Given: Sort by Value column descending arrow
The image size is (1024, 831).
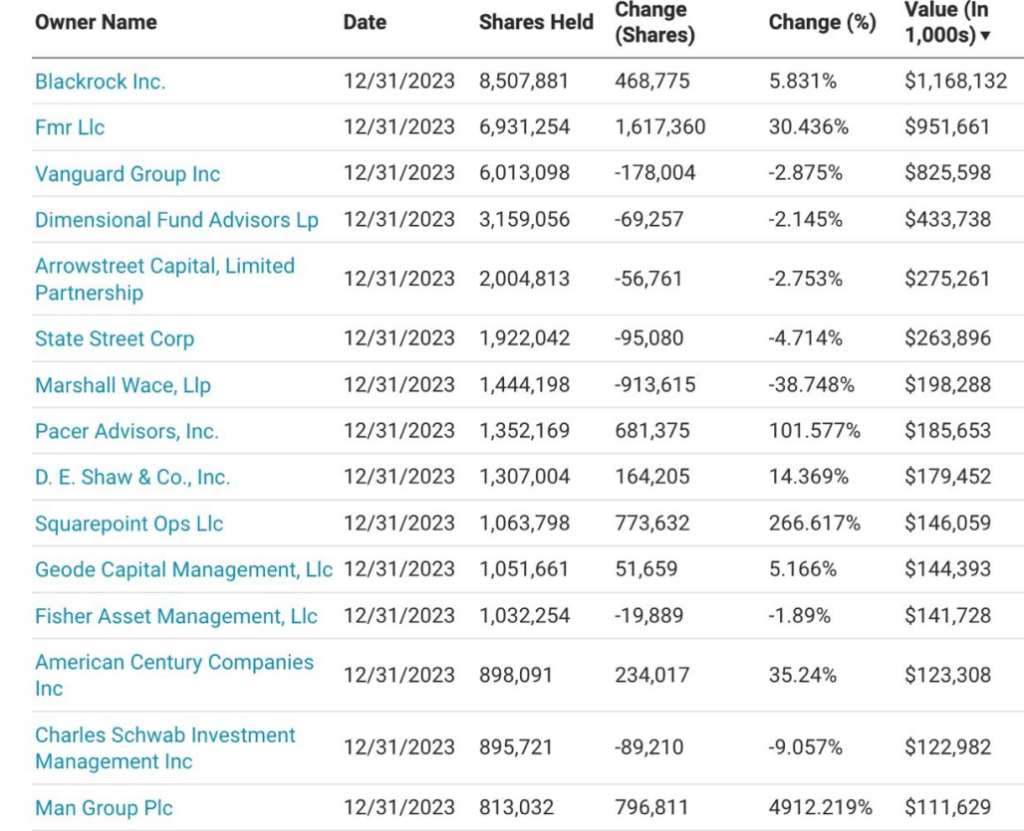Looking at the screenshot, I should point(986,36).
